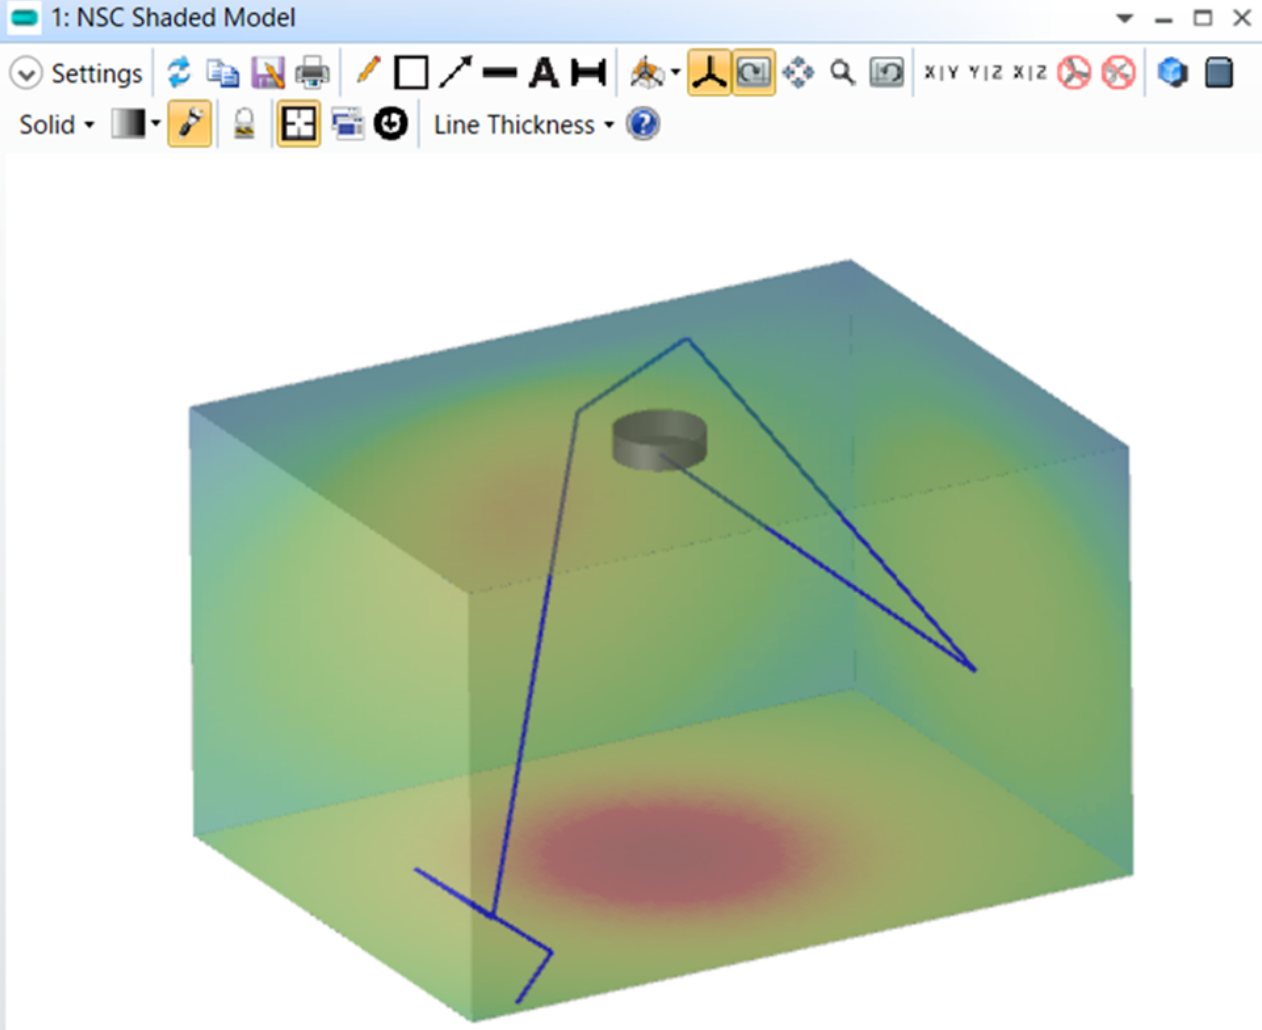Open the Solid render mode dropdown
The height and width of the screenshot is (1030, 1262).
(x=56, y=125)
